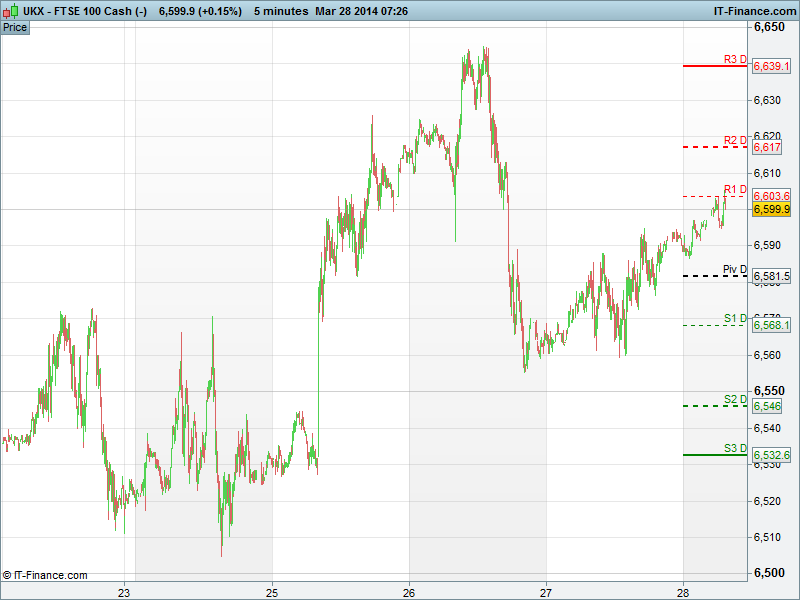800x600 pixels.
Task: Click the date label 26 on time axis
Action: pyautogui.click(x=409, y=590)
